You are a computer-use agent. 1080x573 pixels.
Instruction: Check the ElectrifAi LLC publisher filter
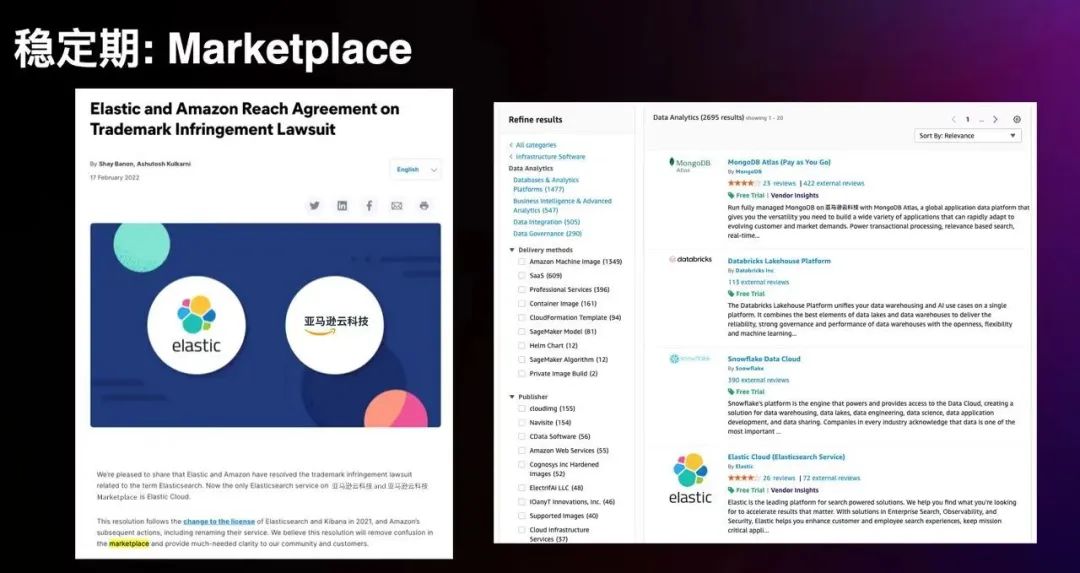coord(522,488)
